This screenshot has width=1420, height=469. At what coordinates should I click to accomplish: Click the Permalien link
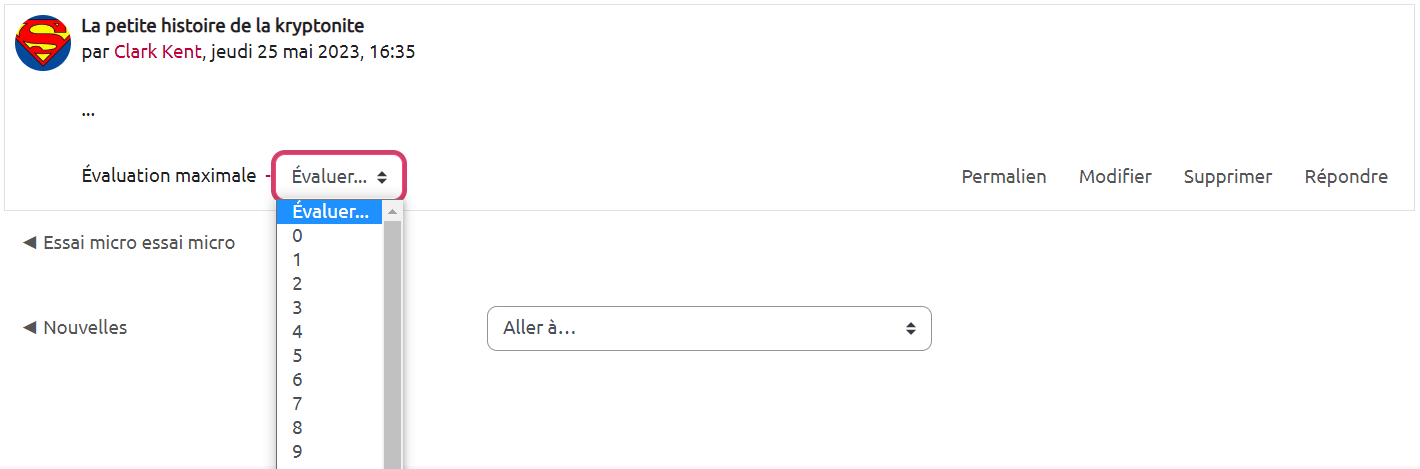[1004, 177]
